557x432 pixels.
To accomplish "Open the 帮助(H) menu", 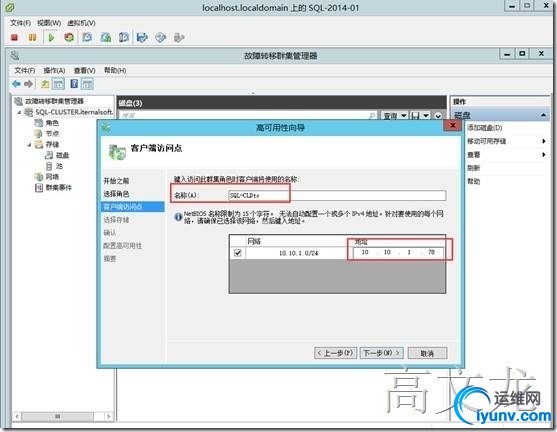I will 115,70.
